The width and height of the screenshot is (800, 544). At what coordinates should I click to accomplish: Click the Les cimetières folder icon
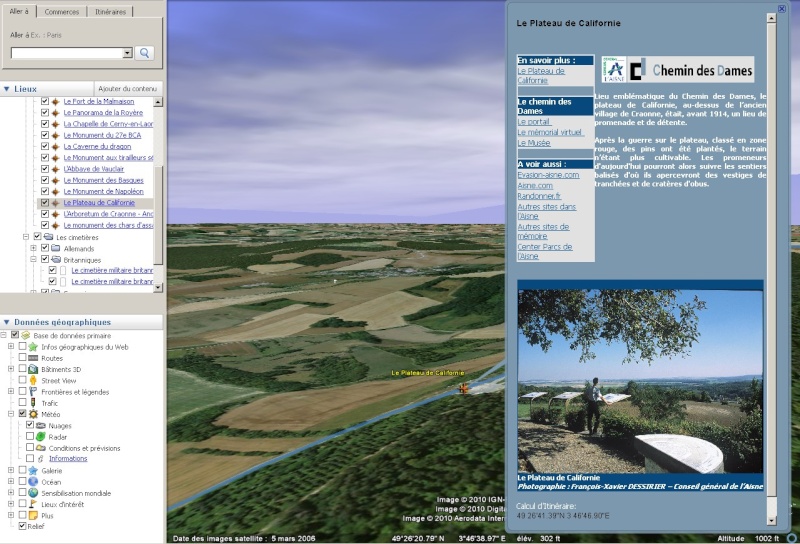pyautogui.click(x=48, y=237)
